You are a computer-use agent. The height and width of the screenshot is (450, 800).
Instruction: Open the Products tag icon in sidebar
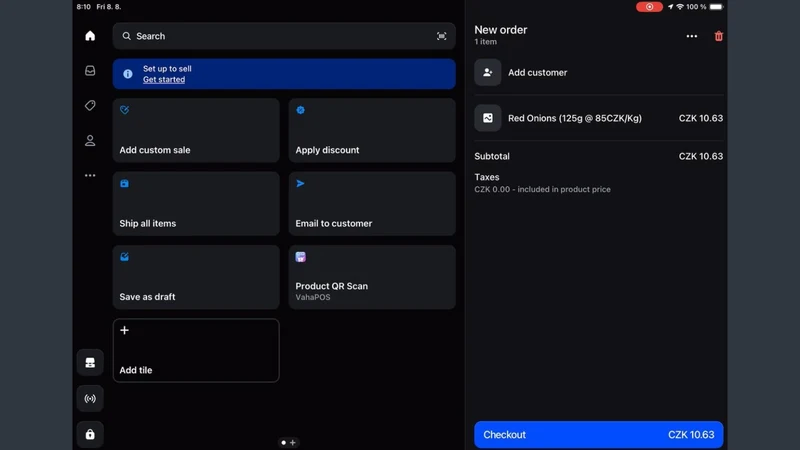[90, 105]
